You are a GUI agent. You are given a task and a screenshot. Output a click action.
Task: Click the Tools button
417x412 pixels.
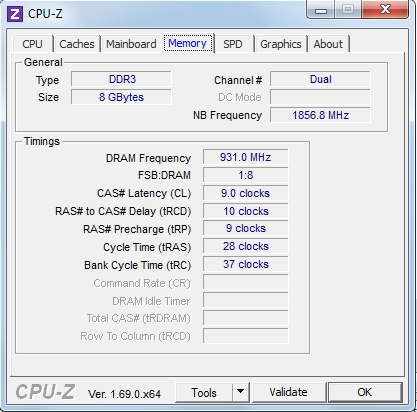[x=204, y=393]
